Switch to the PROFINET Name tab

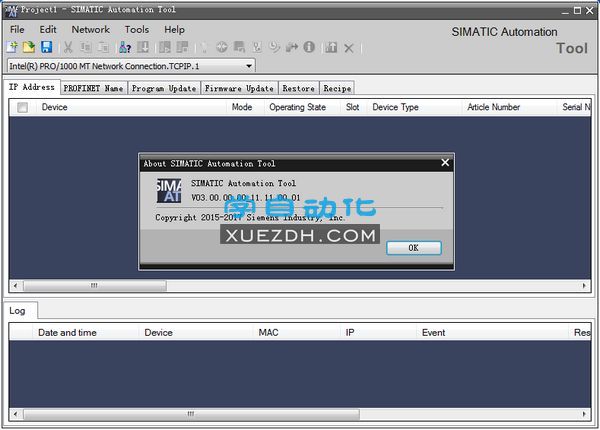tap(93, 88)
